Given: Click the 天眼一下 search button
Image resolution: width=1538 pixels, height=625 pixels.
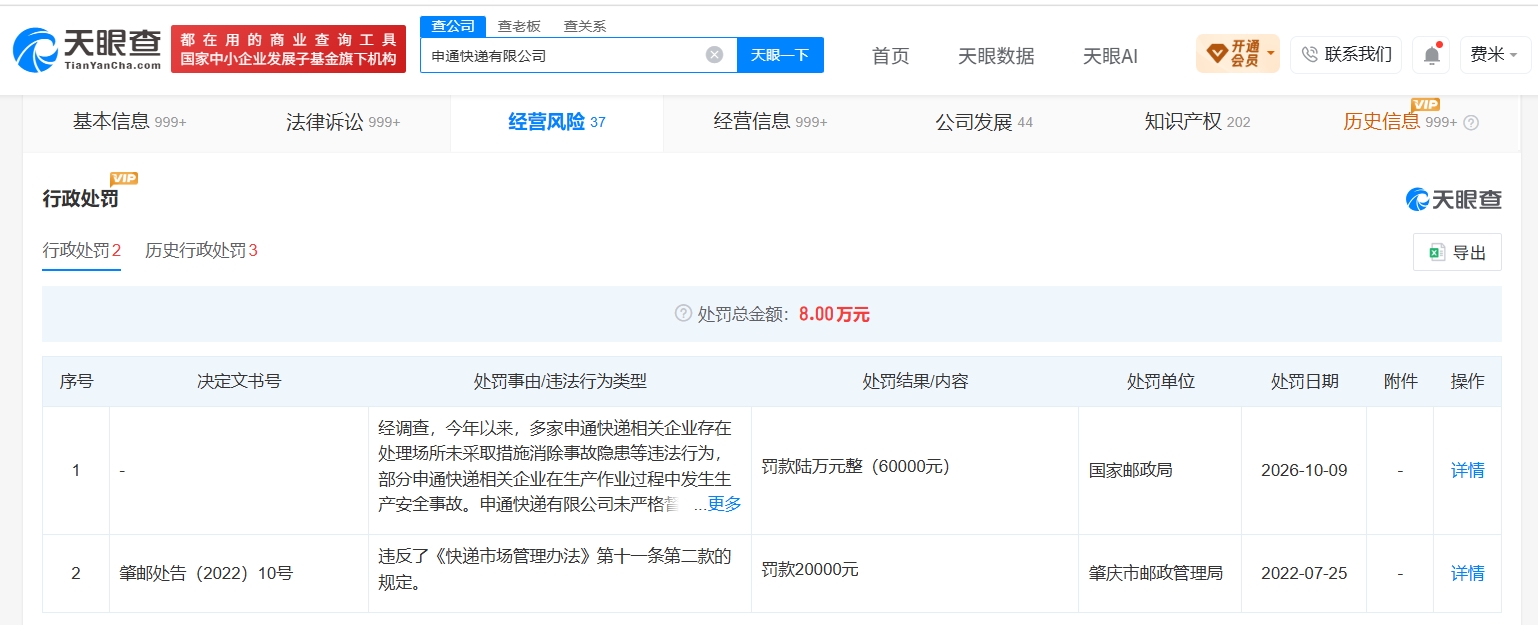Looking at the screenshot, I should tap(780, 55).
